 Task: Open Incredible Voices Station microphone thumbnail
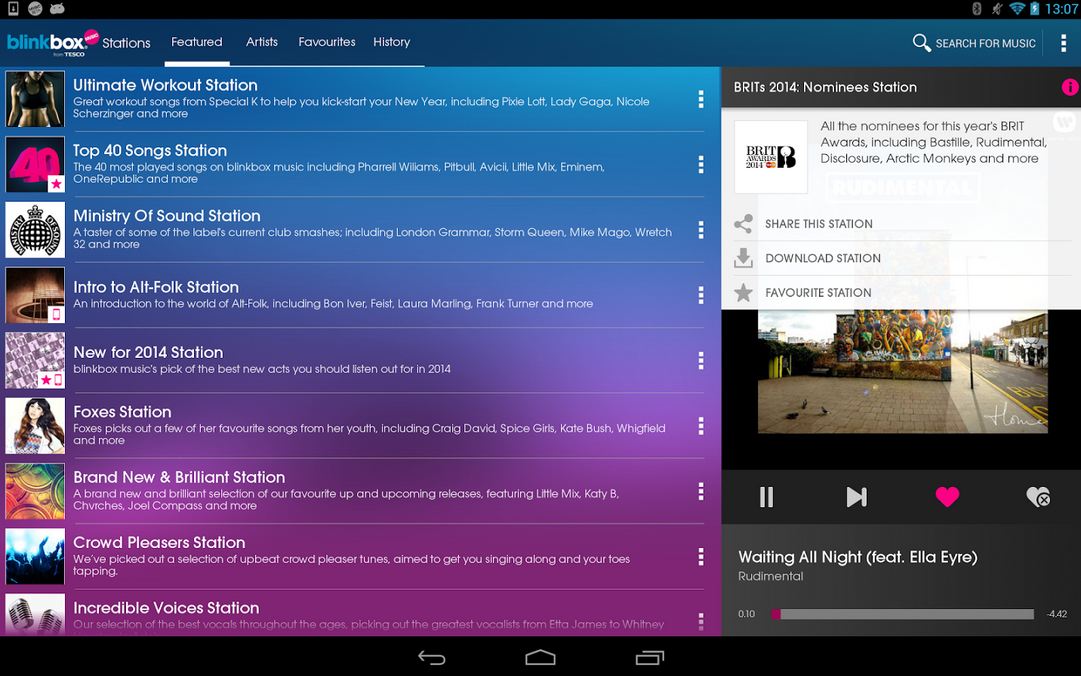[35, 613]
